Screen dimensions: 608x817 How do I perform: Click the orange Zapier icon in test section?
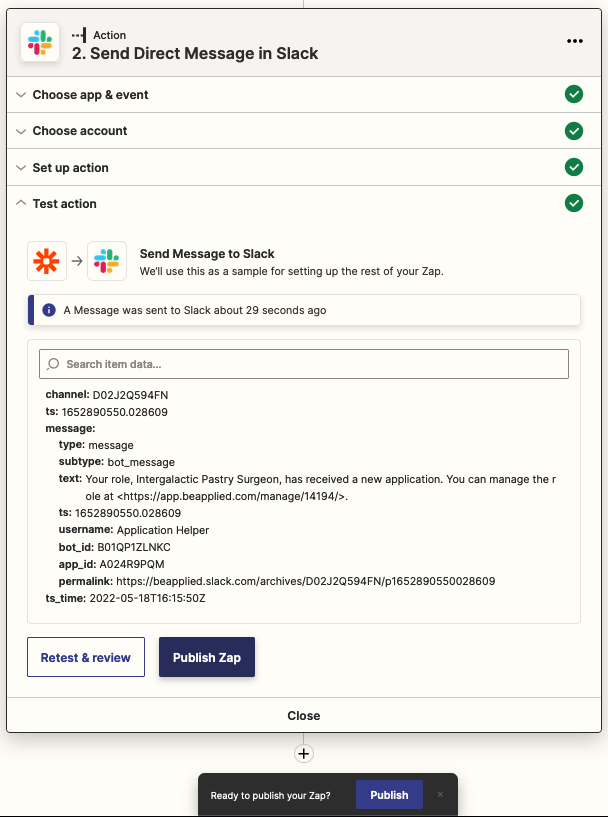coord(46,262)
